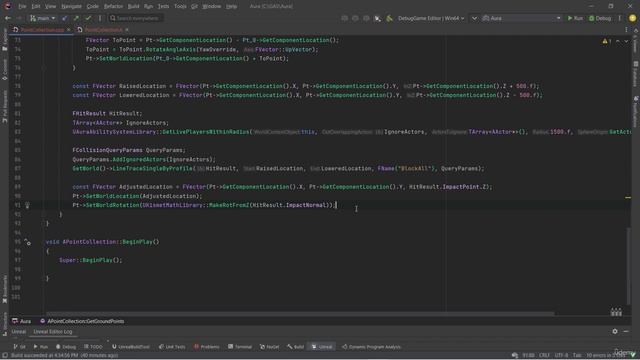Image resolution: width=640 pixels, height=360 pixels.
Task: Open the Terminal tool window
Action: pyautogui.click(x=240, y=347)
